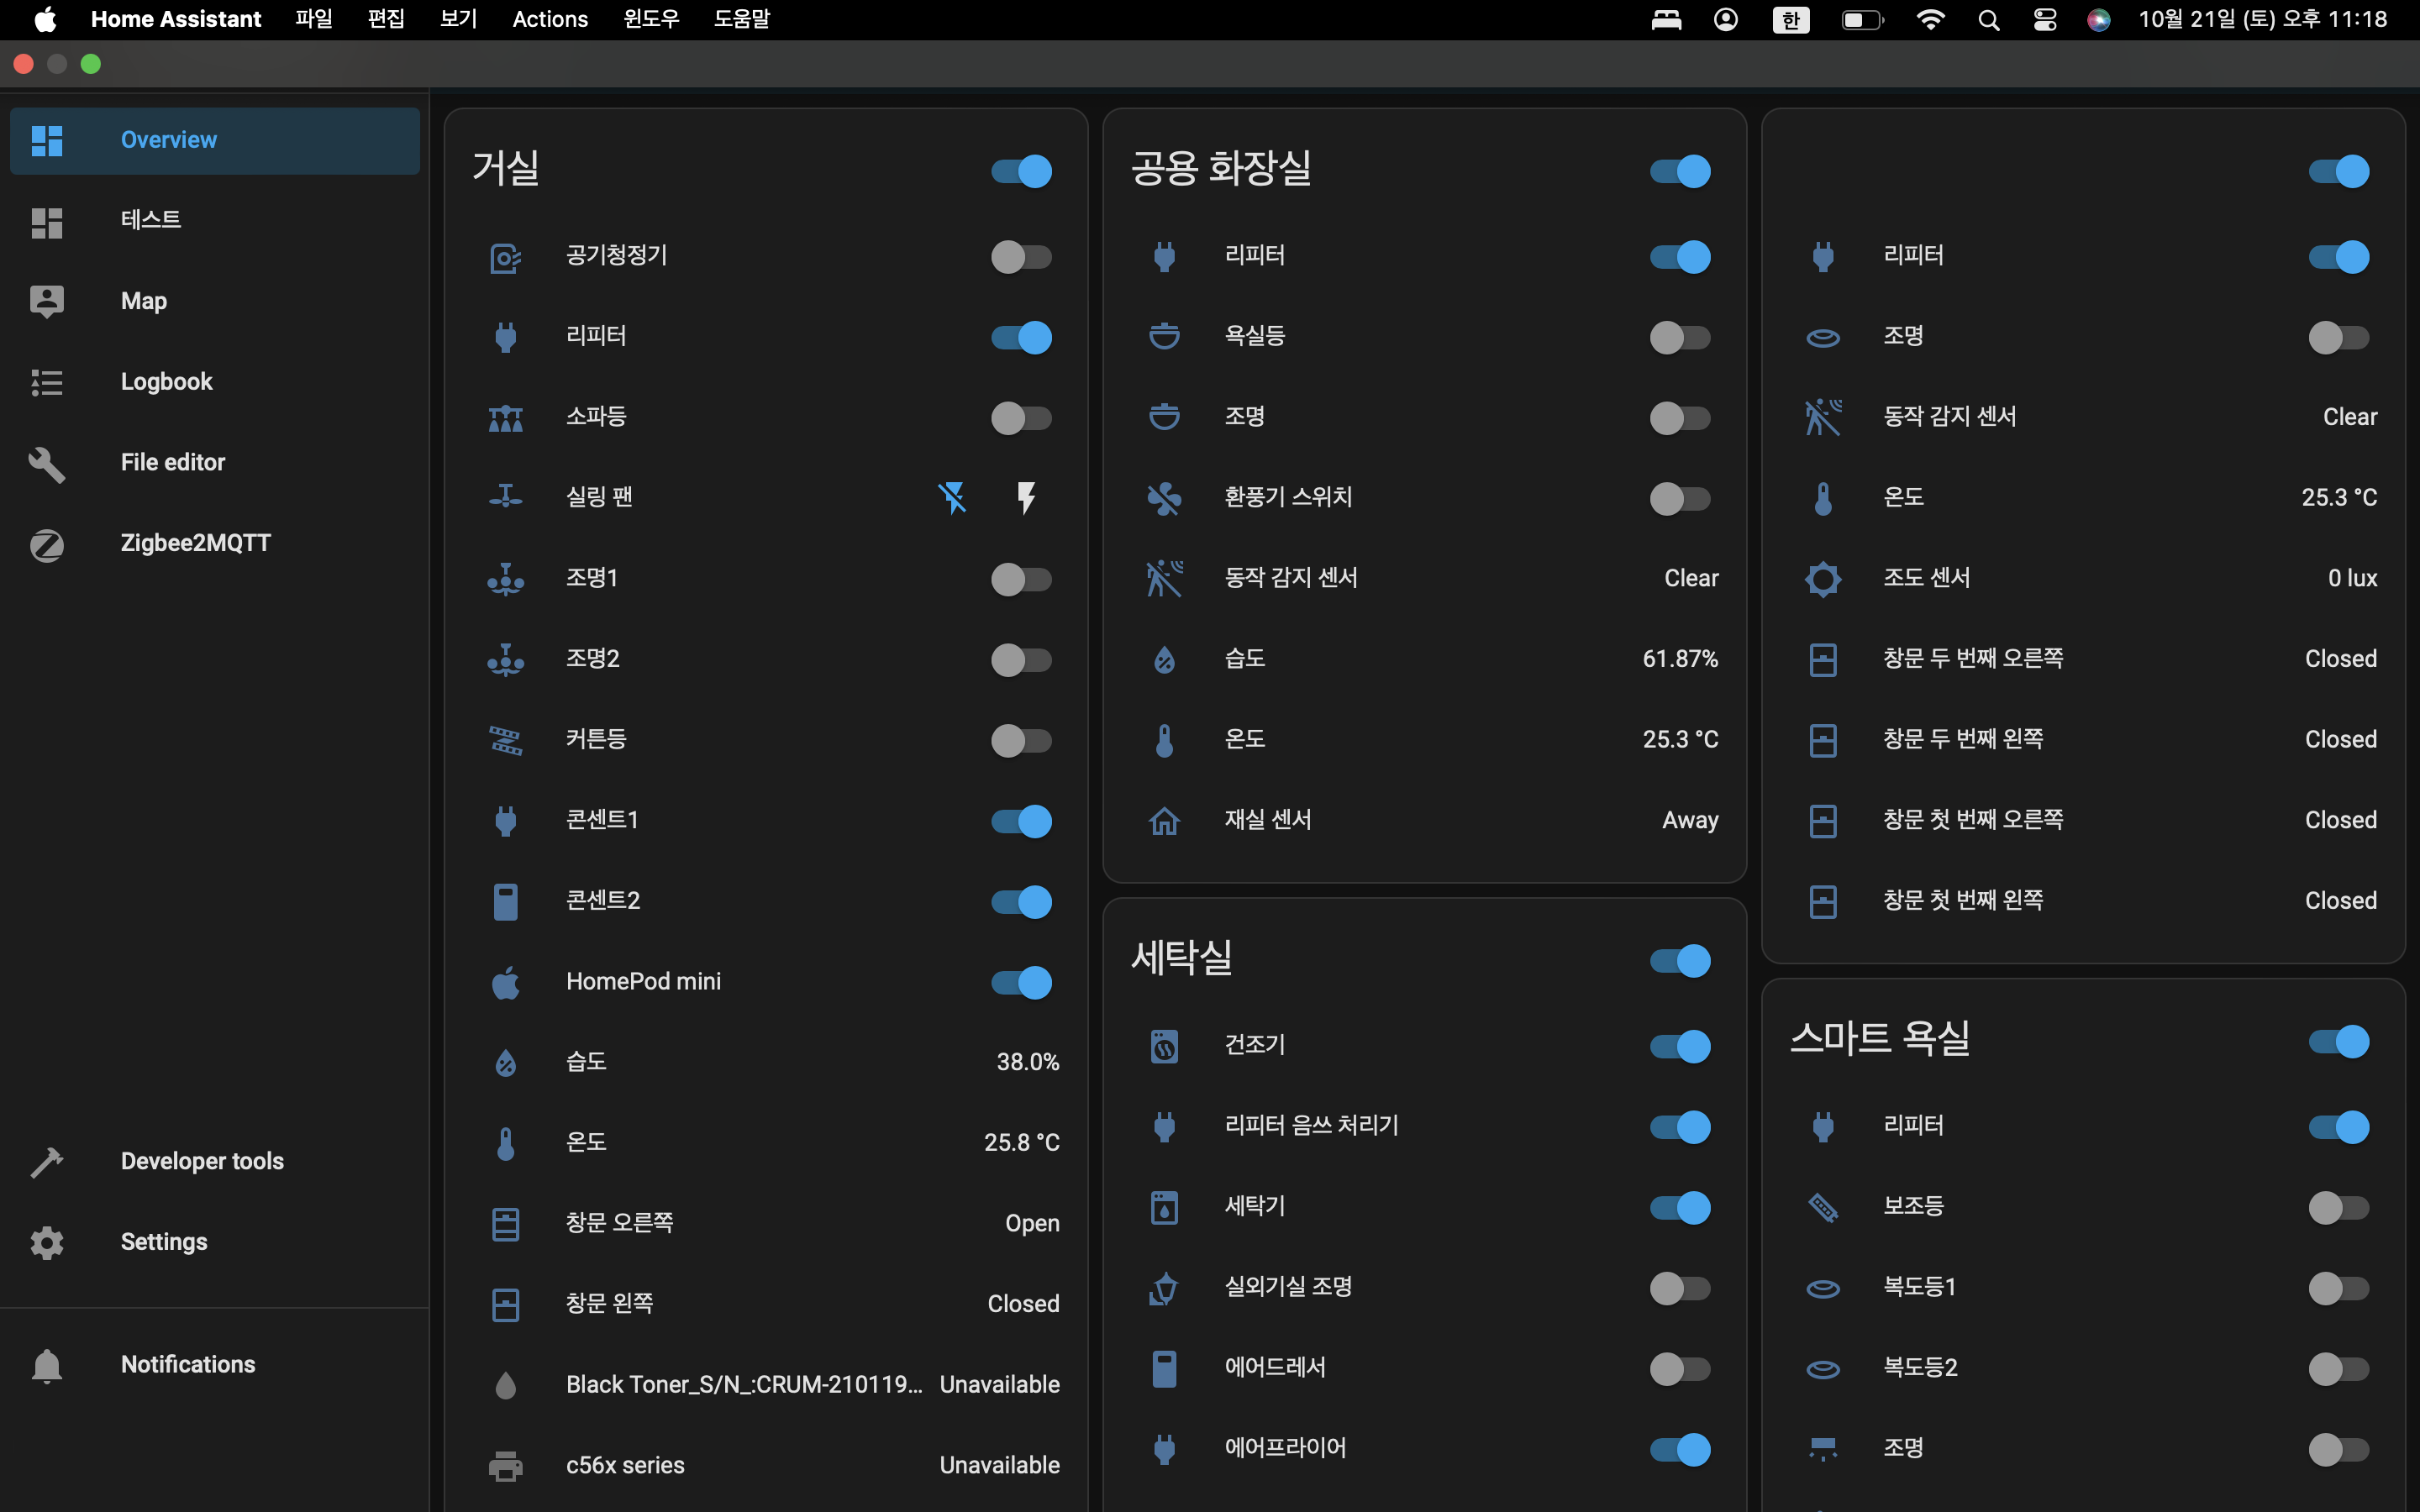Open macOS Control Center icon
The image size is (2420, 1512).
point(2044,19)
